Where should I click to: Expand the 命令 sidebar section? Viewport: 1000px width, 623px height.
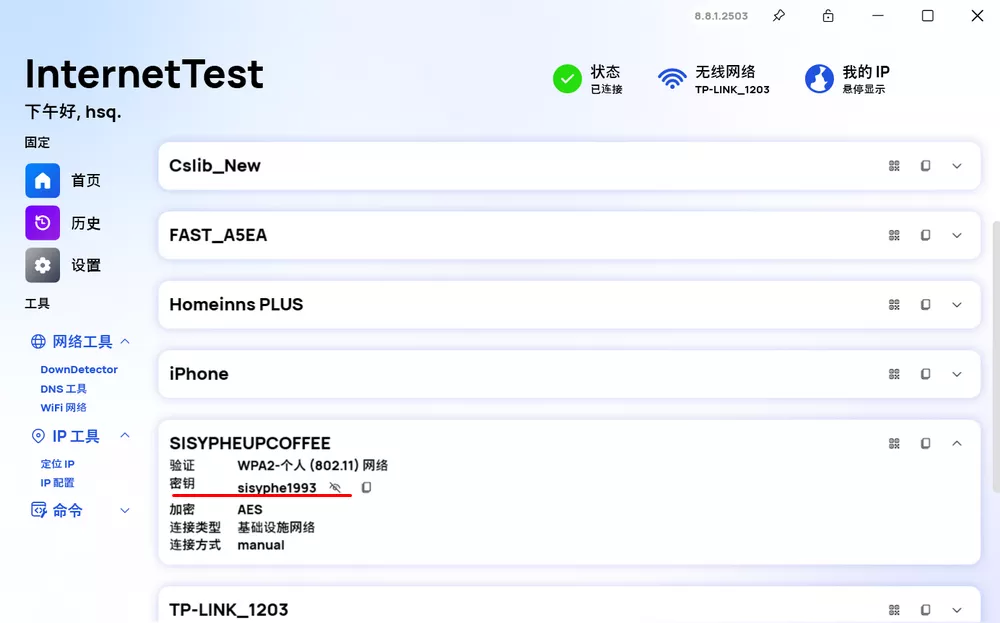[x=125, y=510]
